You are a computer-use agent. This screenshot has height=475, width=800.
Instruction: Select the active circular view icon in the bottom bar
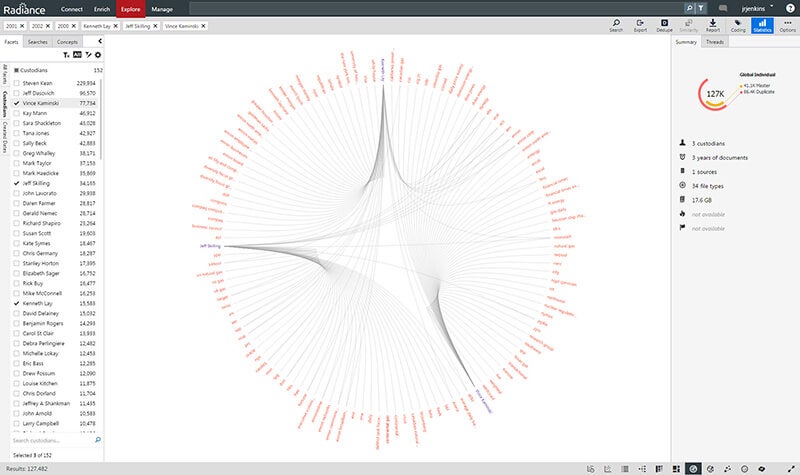click(x=693, y=468)
